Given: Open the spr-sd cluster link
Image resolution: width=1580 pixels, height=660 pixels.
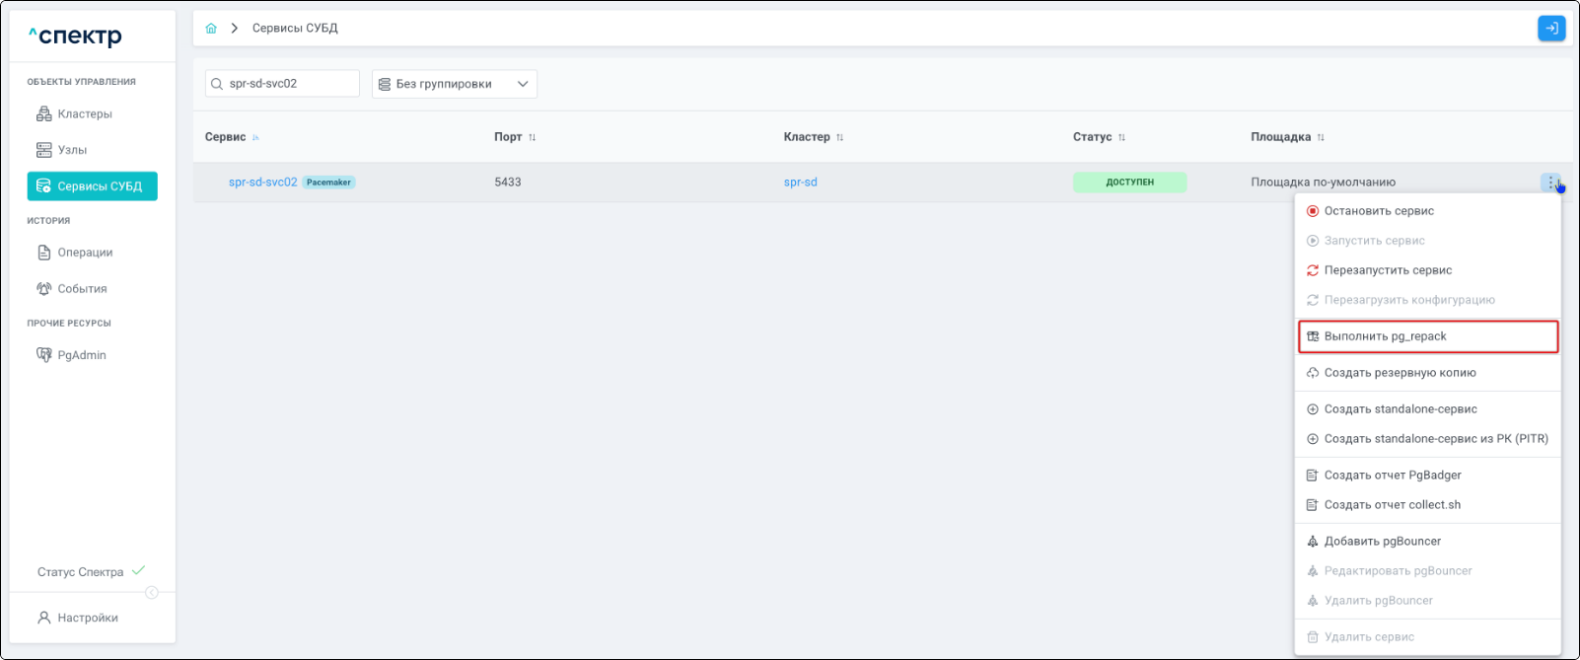Looking at the screenshot, I should pyautogui.click(x=800, y=182).
